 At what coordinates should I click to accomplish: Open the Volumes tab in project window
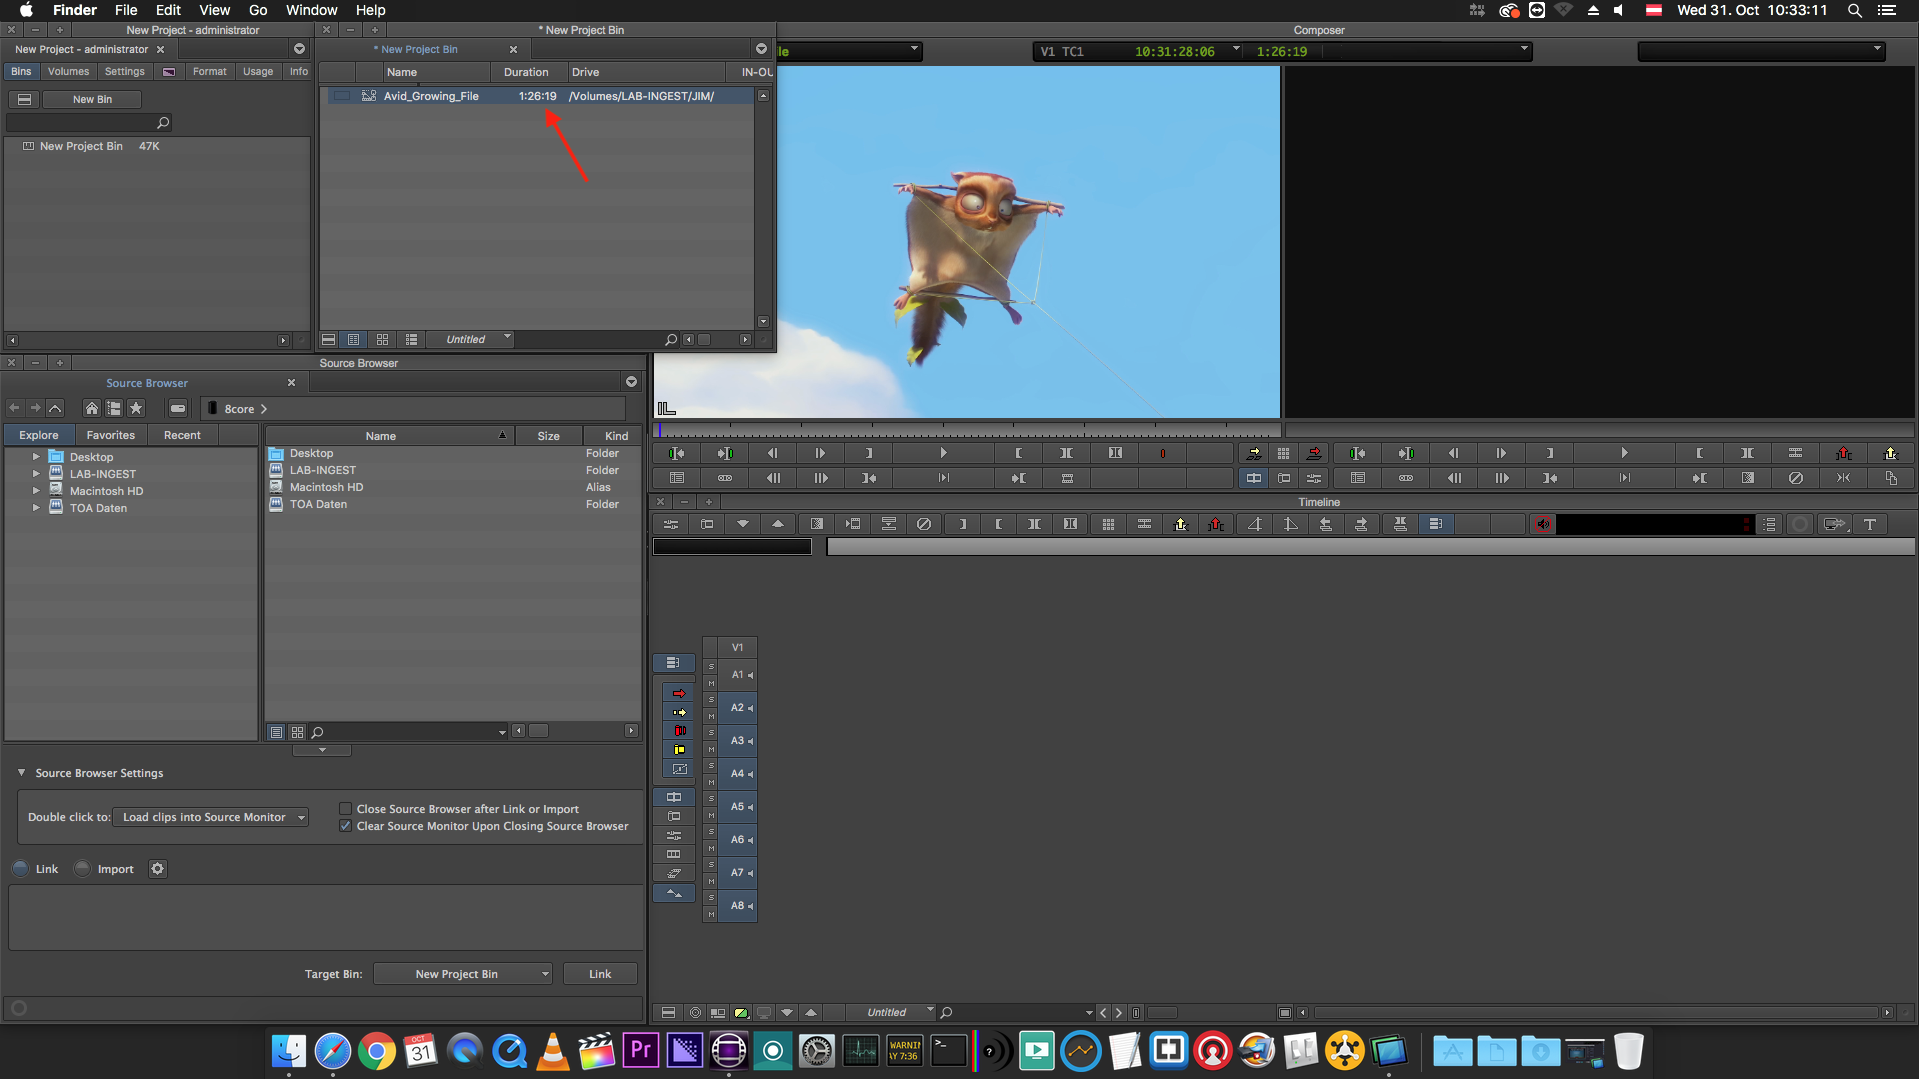click(68, 72)
